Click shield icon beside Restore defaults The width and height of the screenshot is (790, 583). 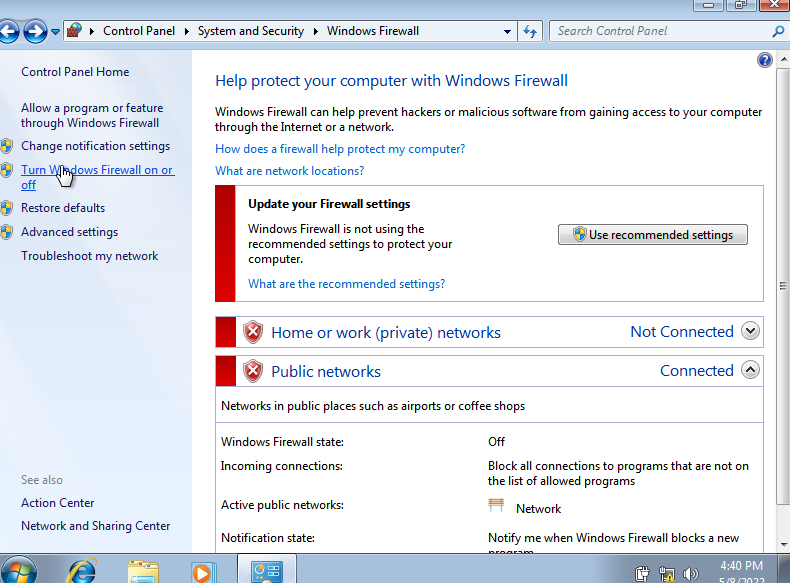click(x=7, y=208)
